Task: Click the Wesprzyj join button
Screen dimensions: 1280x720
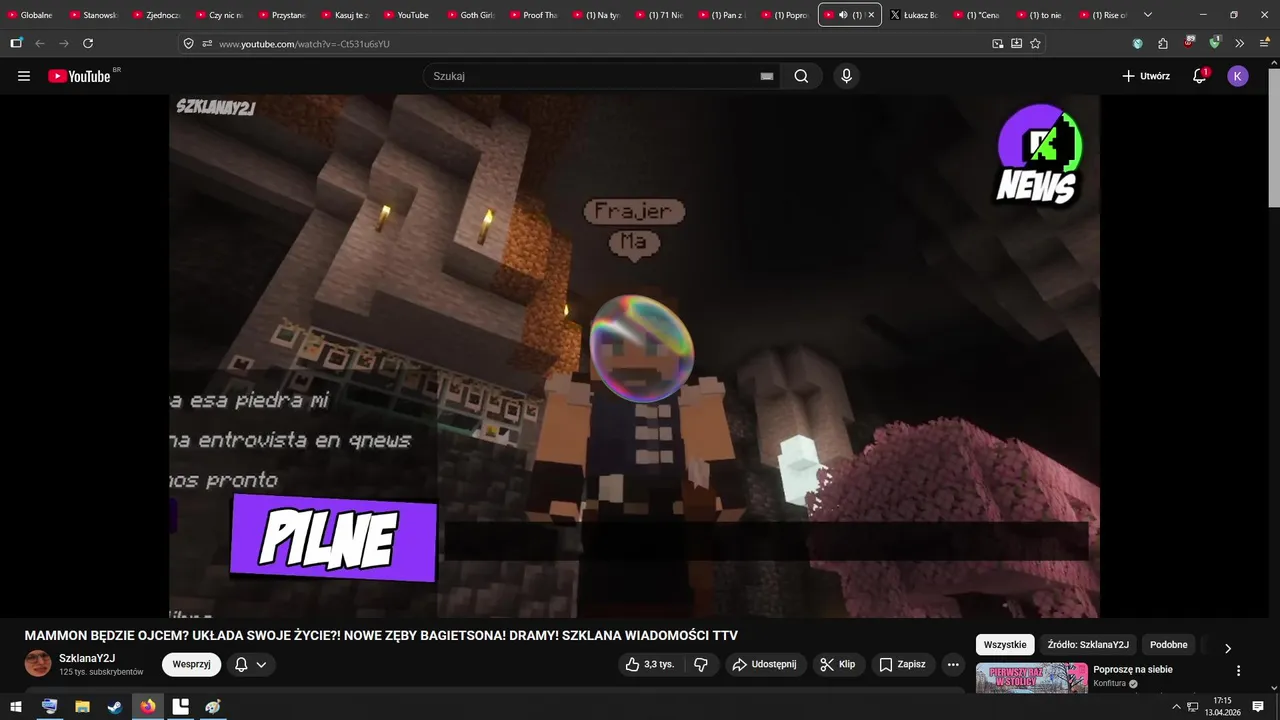Action: click(x=191, y=664)
